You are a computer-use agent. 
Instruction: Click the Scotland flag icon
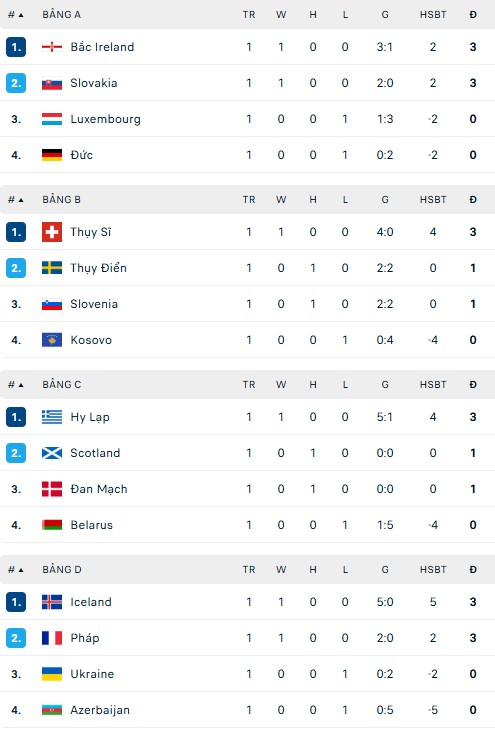[x=52, y=453]
